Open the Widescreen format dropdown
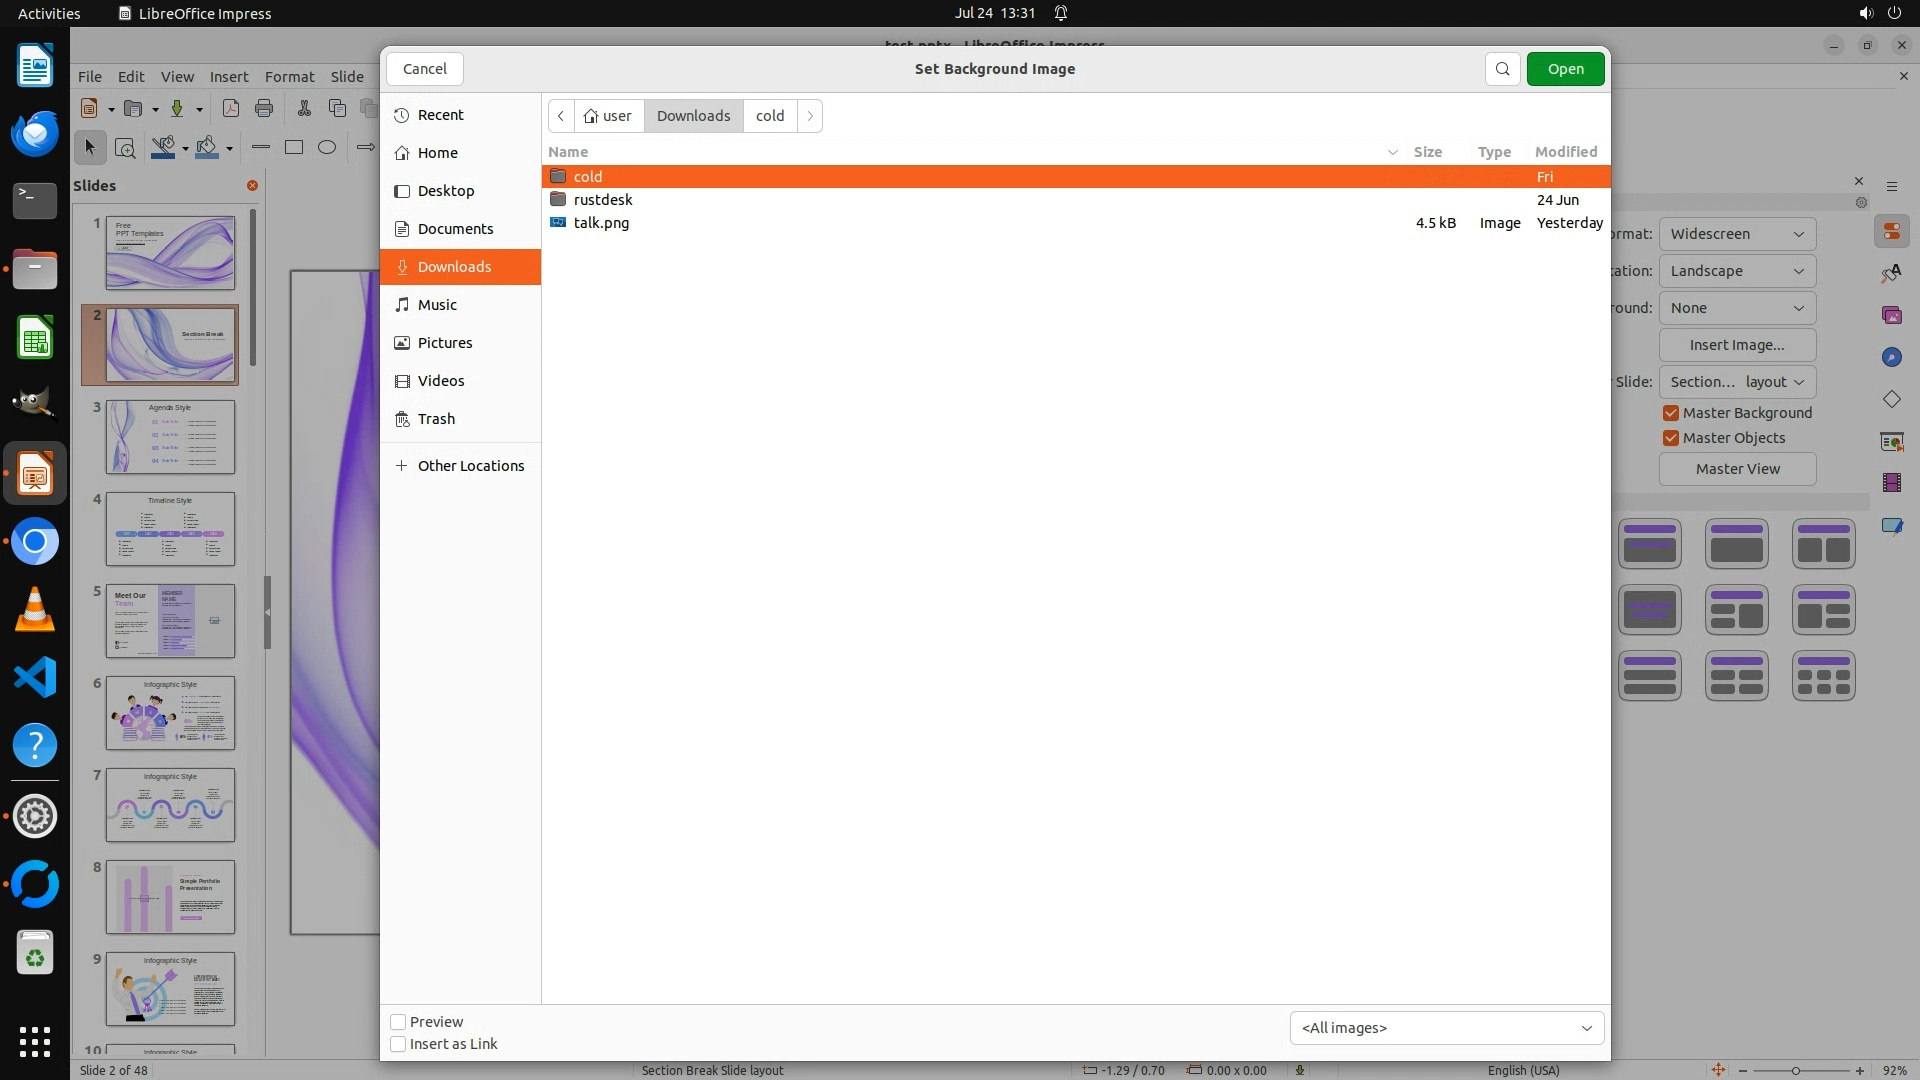 (x=1737, y=234)
